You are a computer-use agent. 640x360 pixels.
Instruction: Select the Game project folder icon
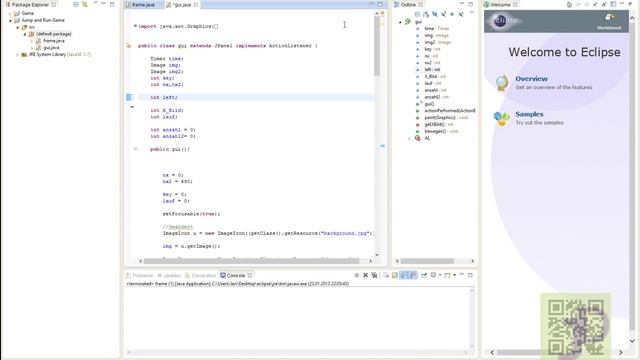pos(17,13)
